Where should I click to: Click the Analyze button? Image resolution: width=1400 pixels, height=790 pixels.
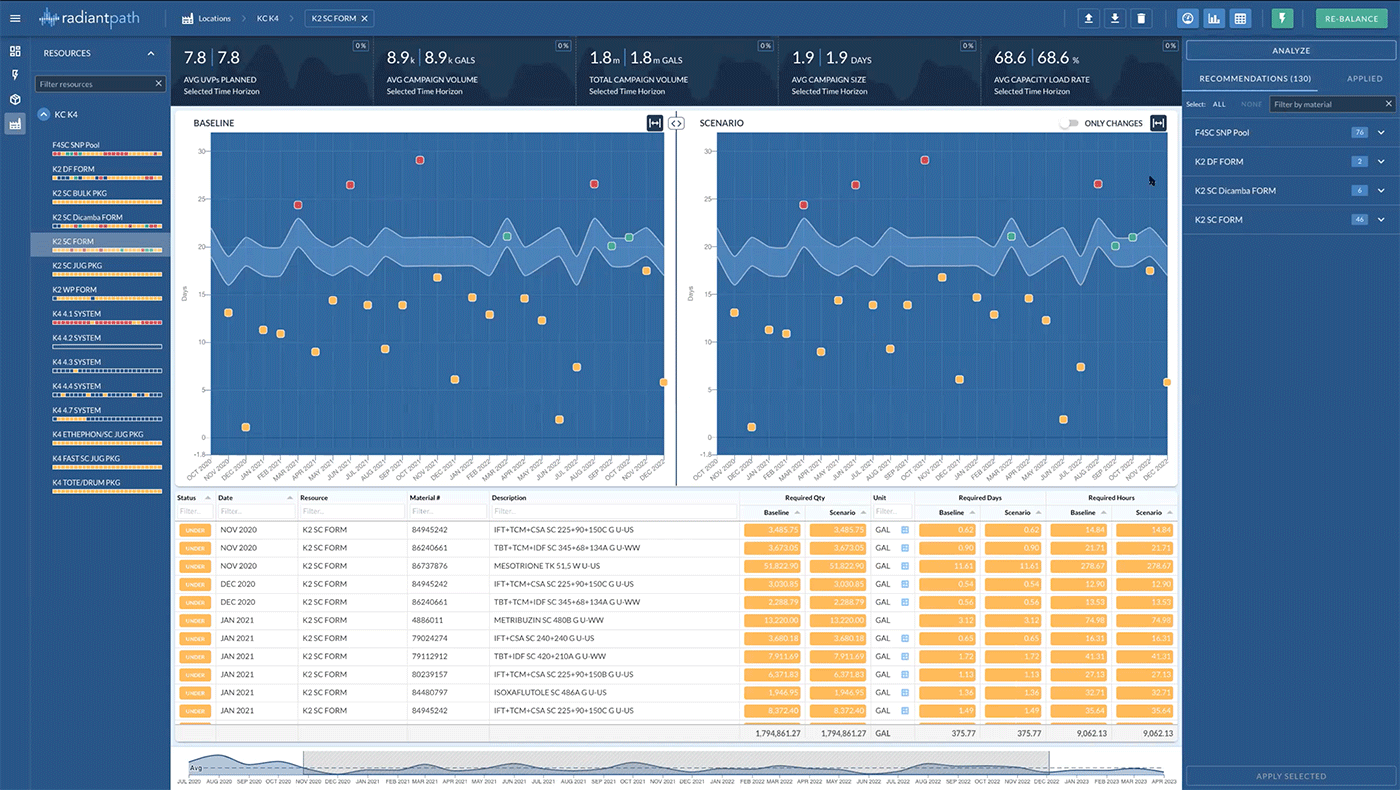coord(1291,50)
